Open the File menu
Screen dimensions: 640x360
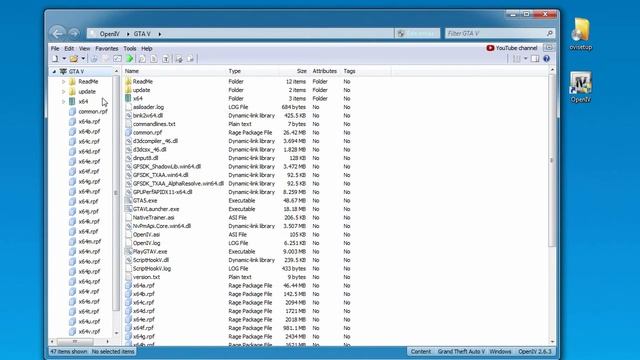55,48
